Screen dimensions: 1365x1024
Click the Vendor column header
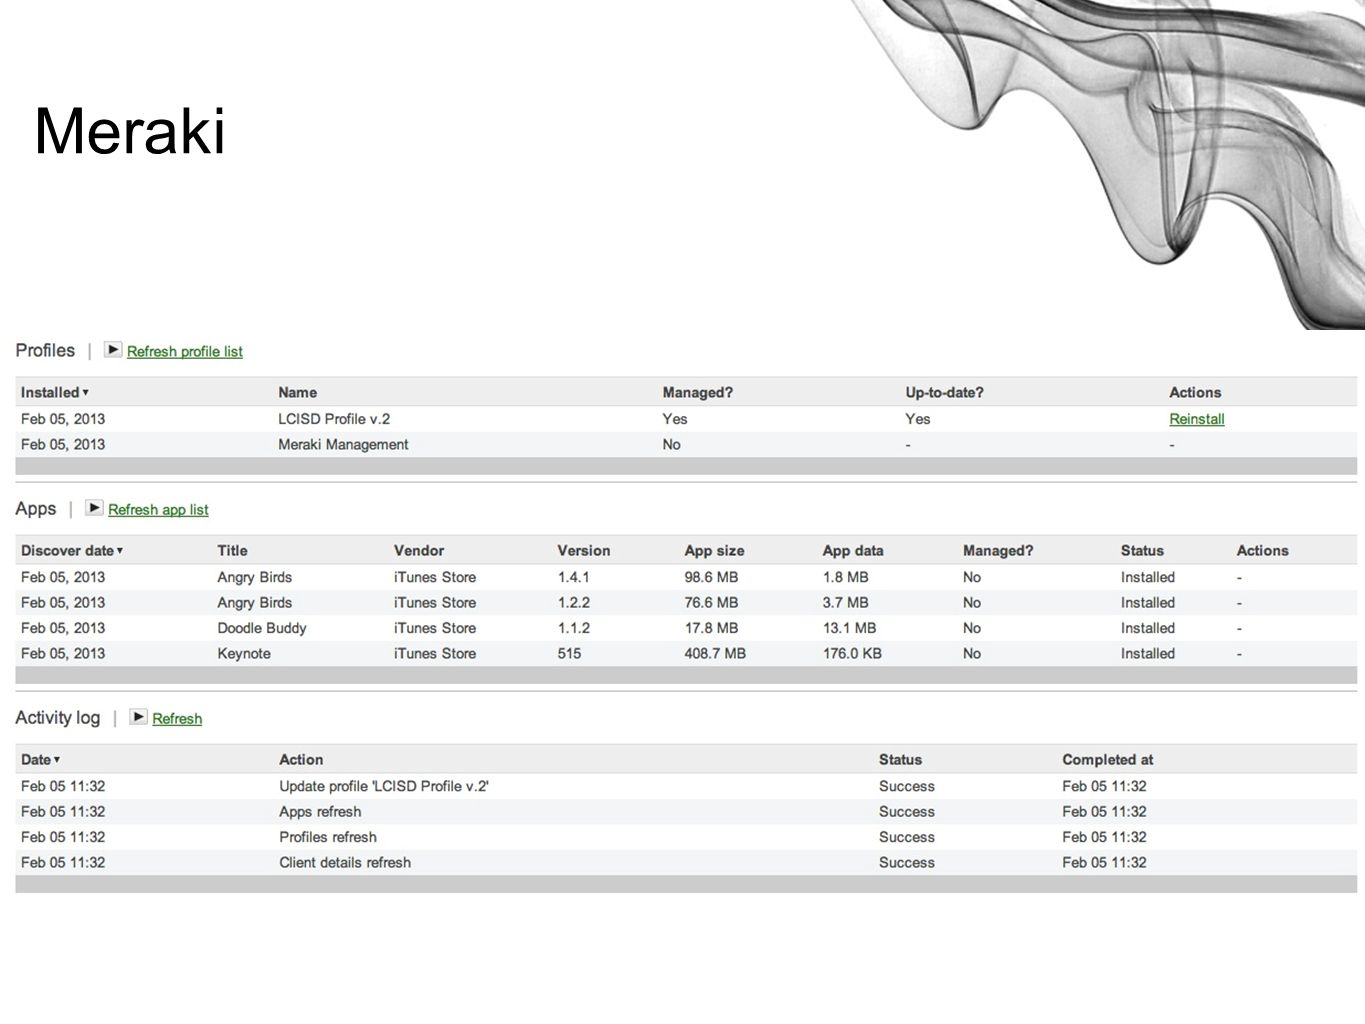coord(419,550)
